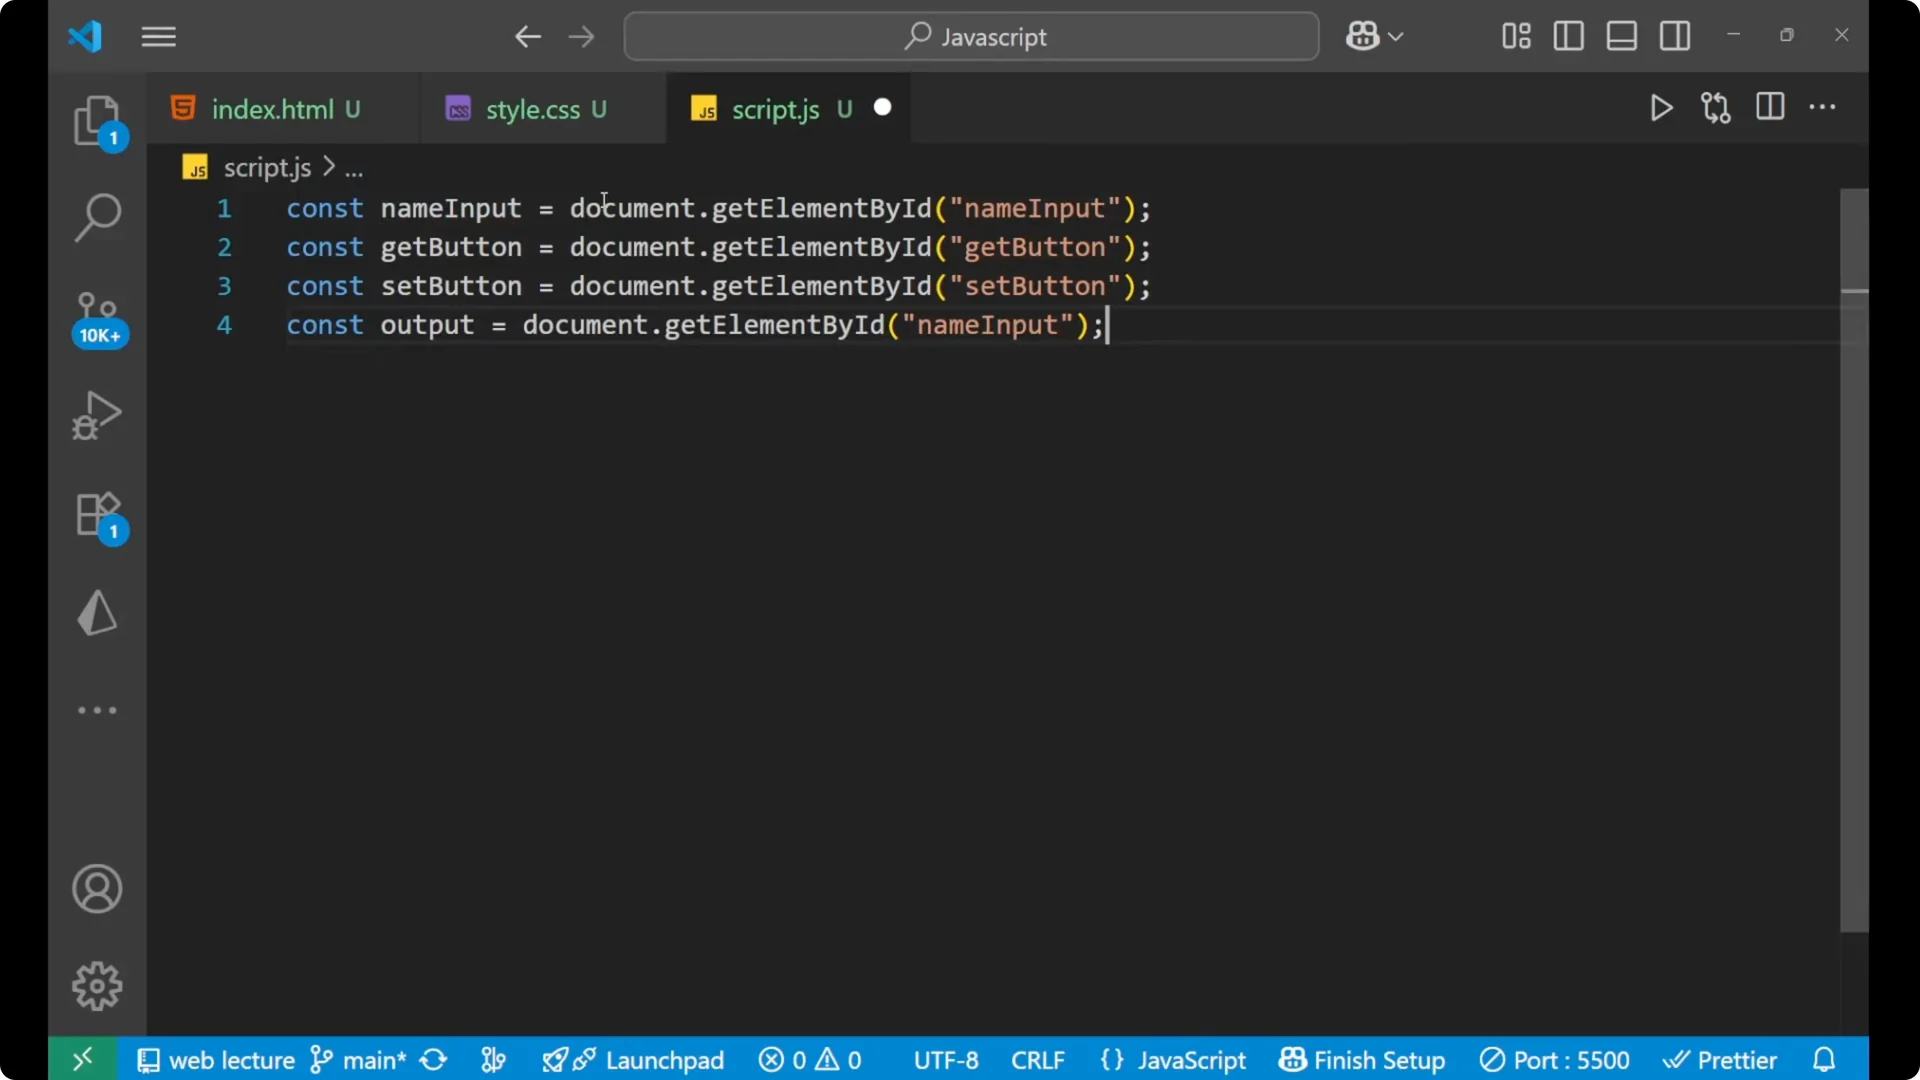The image size is (1920, 1080).
Task: Open the Extensions panel
Action: point(97,515)
